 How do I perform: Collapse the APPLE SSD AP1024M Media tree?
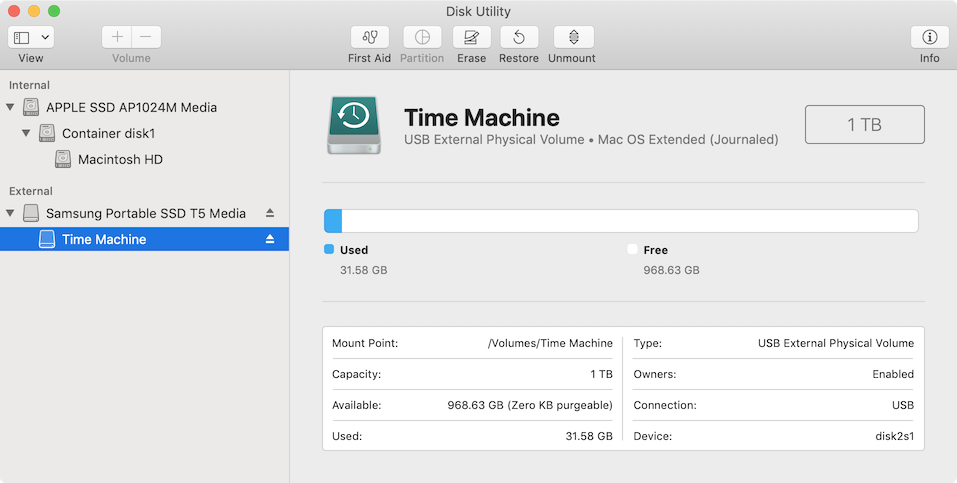[11, 107]
